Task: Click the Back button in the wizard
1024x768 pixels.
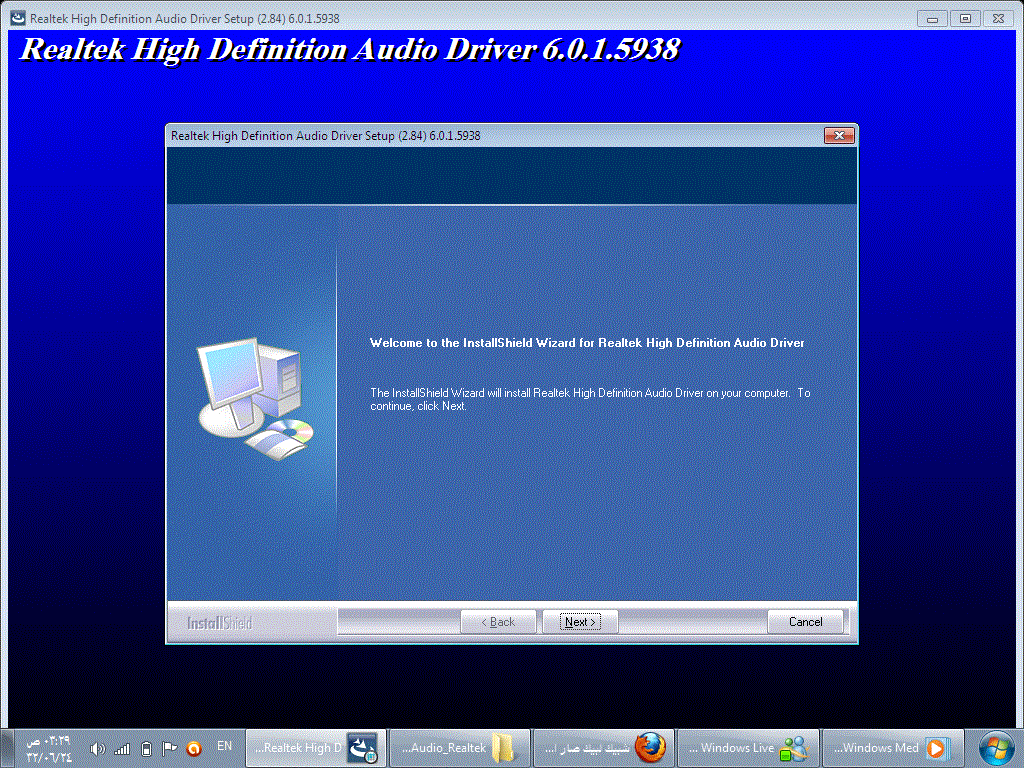Action: click(x=498, y=622)
